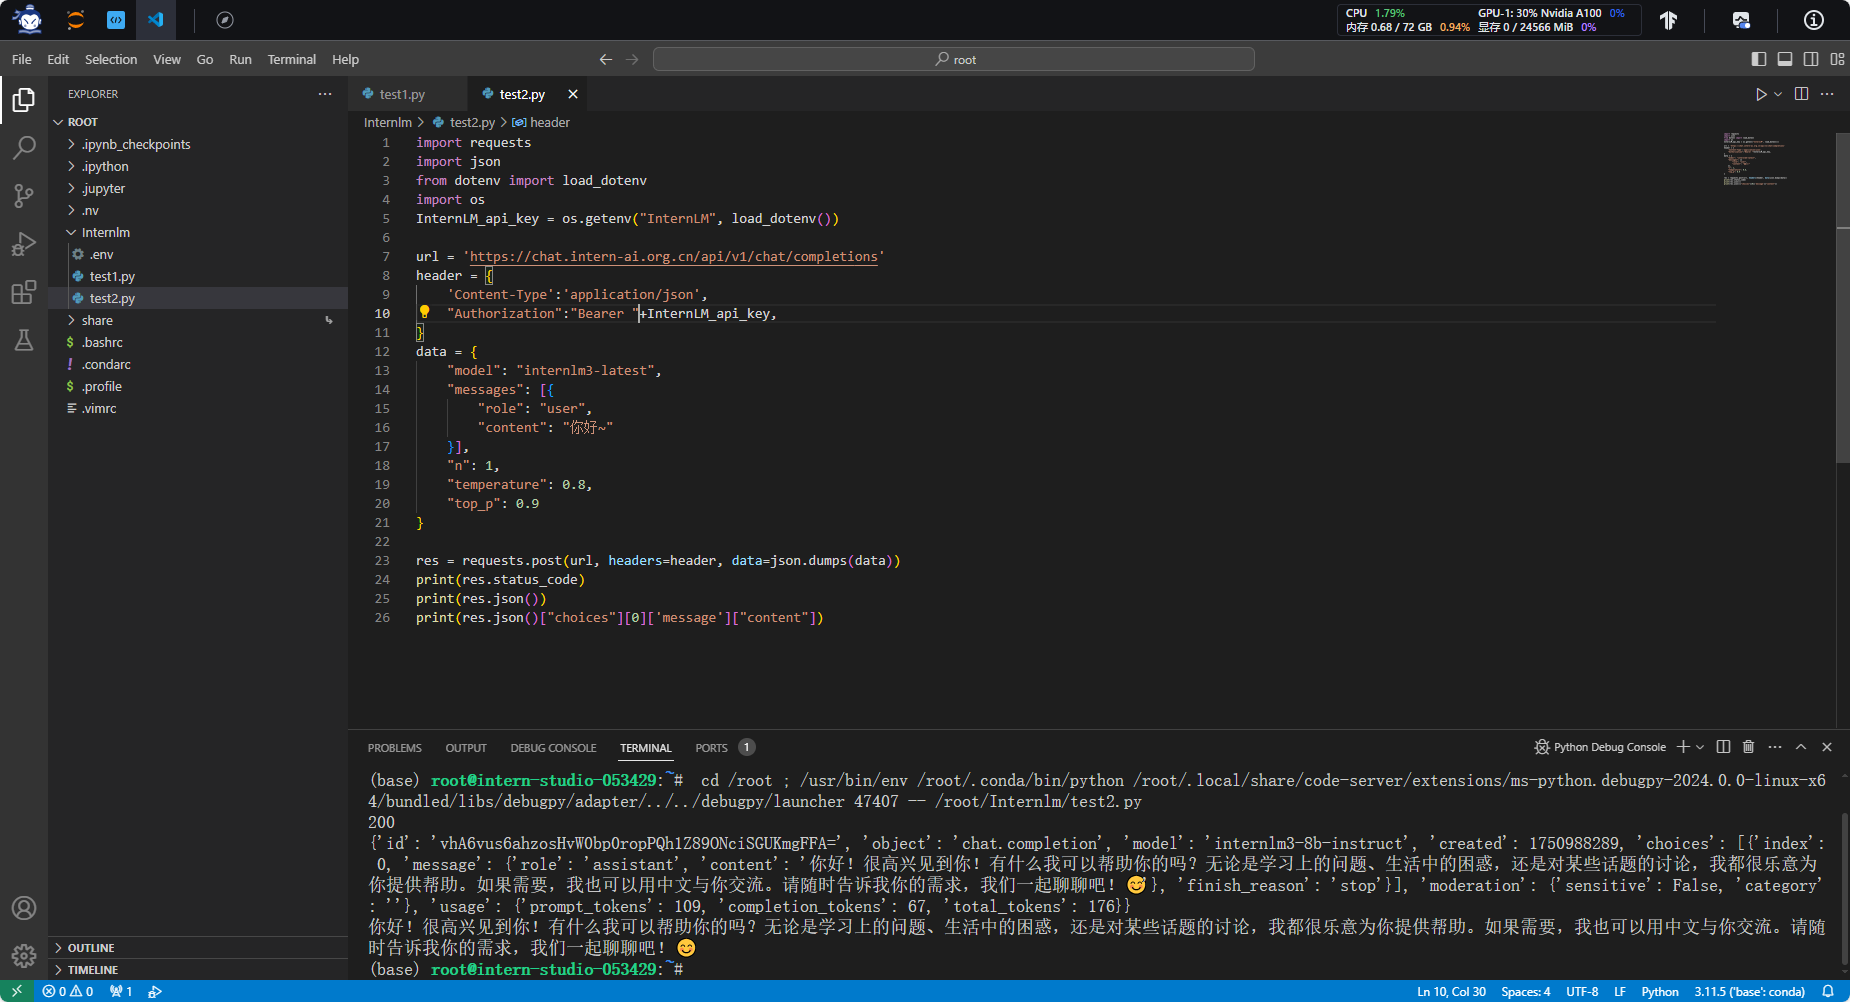1850x1002 pixels.
Task: Open the Terminal menu
Action: pyautogui.click(x=292, y=60)
